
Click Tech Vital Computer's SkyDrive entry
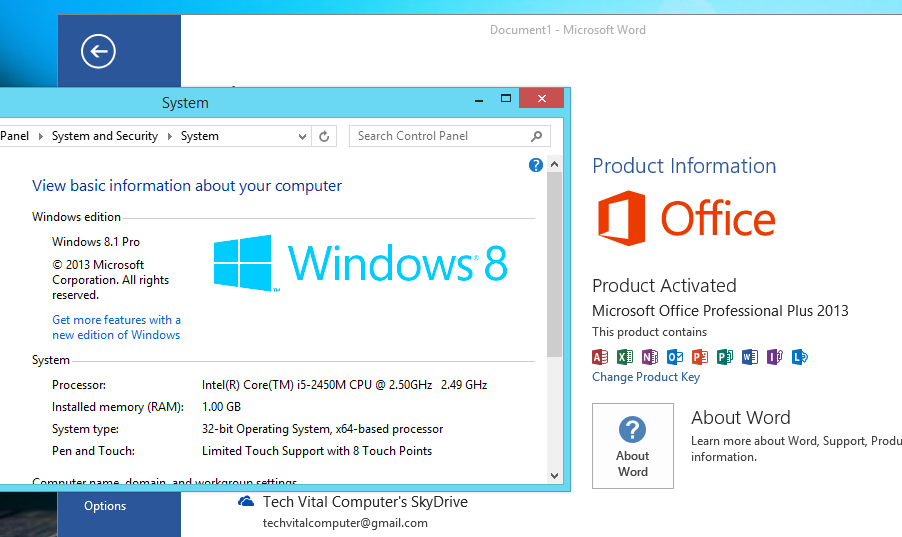pyautogui.click(x=365, y=502)
